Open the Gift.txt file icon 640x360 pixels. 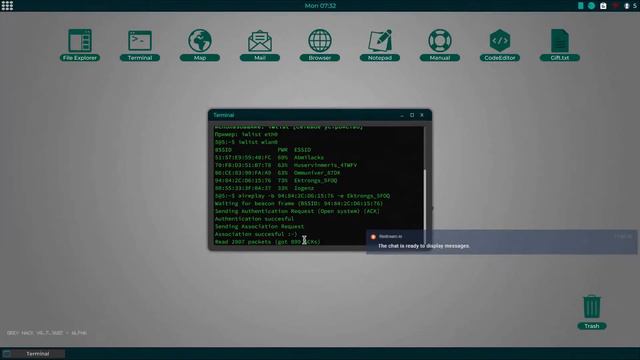pos(560,45)
